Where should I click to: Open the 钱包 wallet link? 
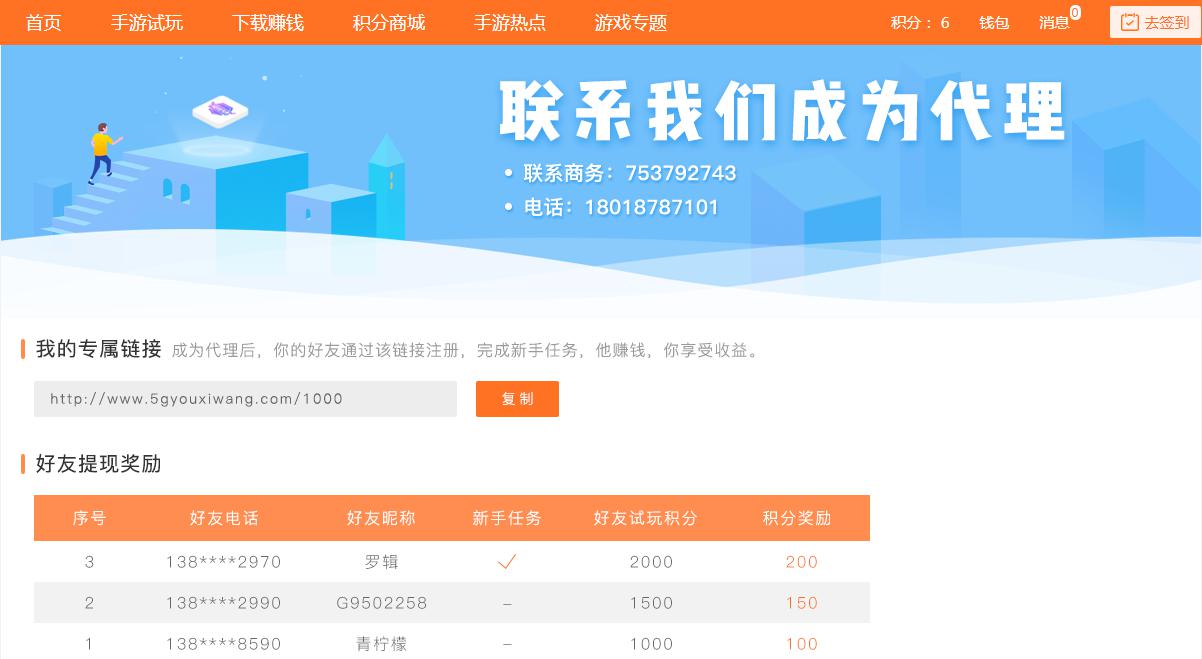pyautogui.click(x=994, y=22)
